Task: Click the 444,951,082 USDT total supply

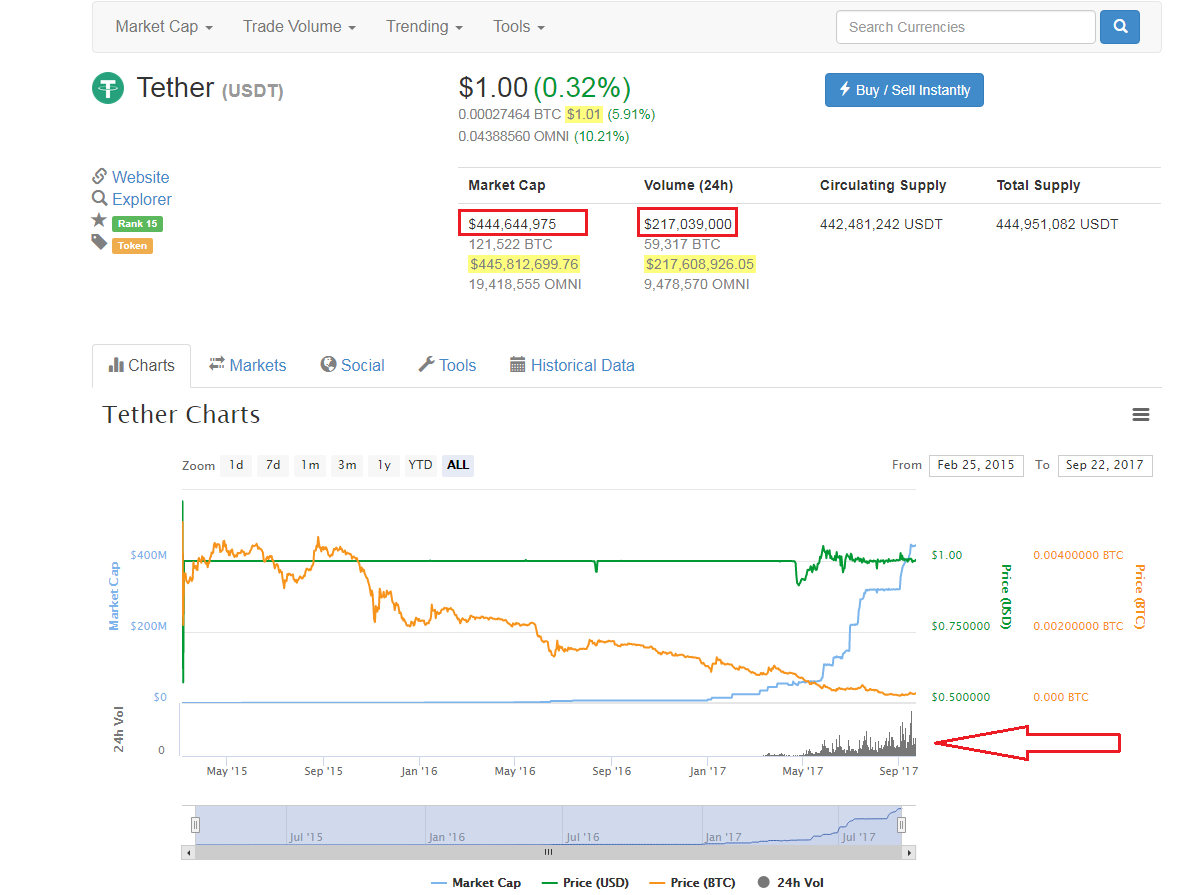Action: [1057, 224]
